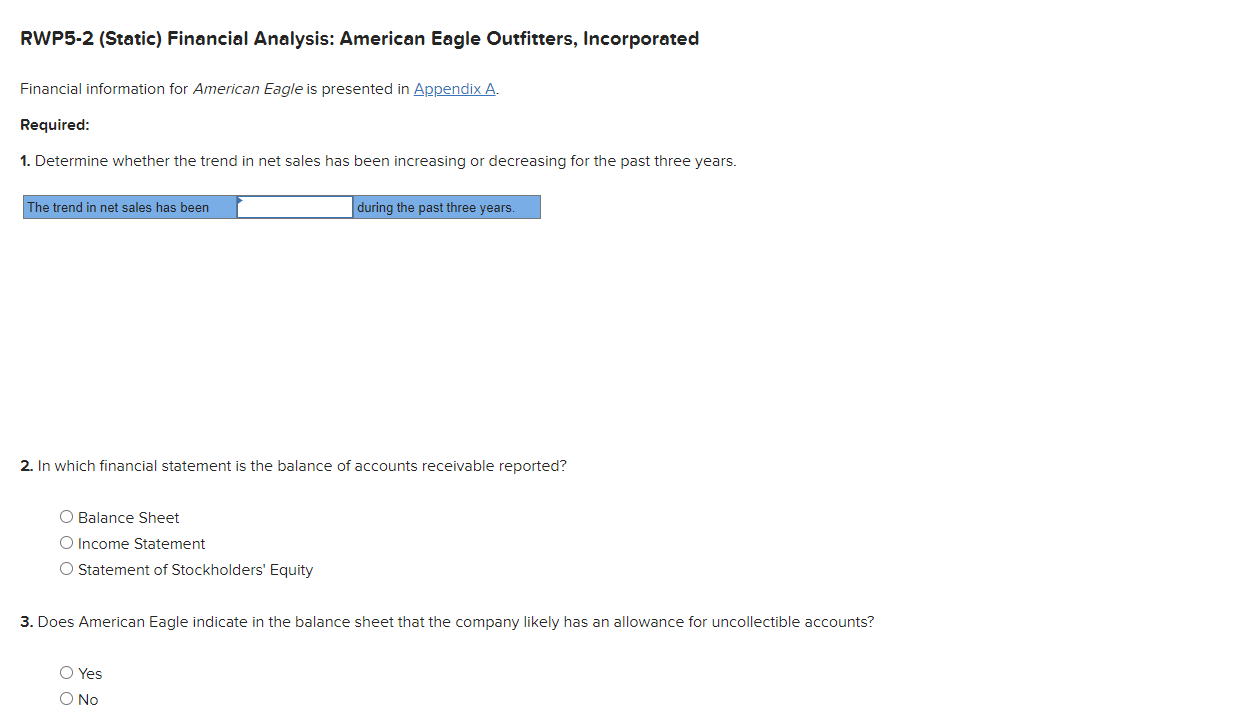Click question 1 text about net sales trend
This screenshot has height=712, width=1247.
[378, 160]
